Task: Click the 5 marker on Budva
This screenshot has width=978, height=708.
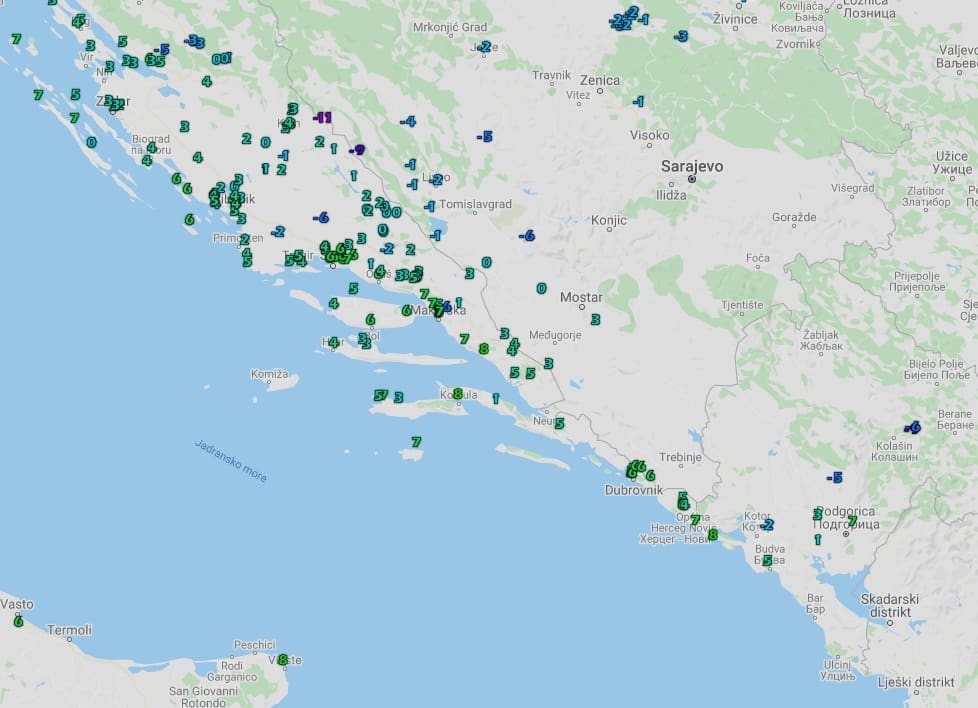Action: pos(767,561)
